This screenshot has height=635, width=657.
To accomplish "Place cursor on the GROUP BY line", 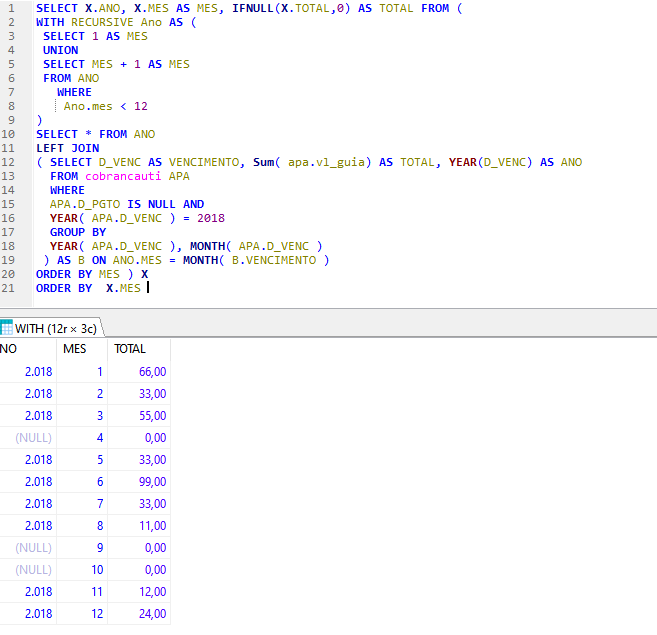I will click(x=78, y=232).
